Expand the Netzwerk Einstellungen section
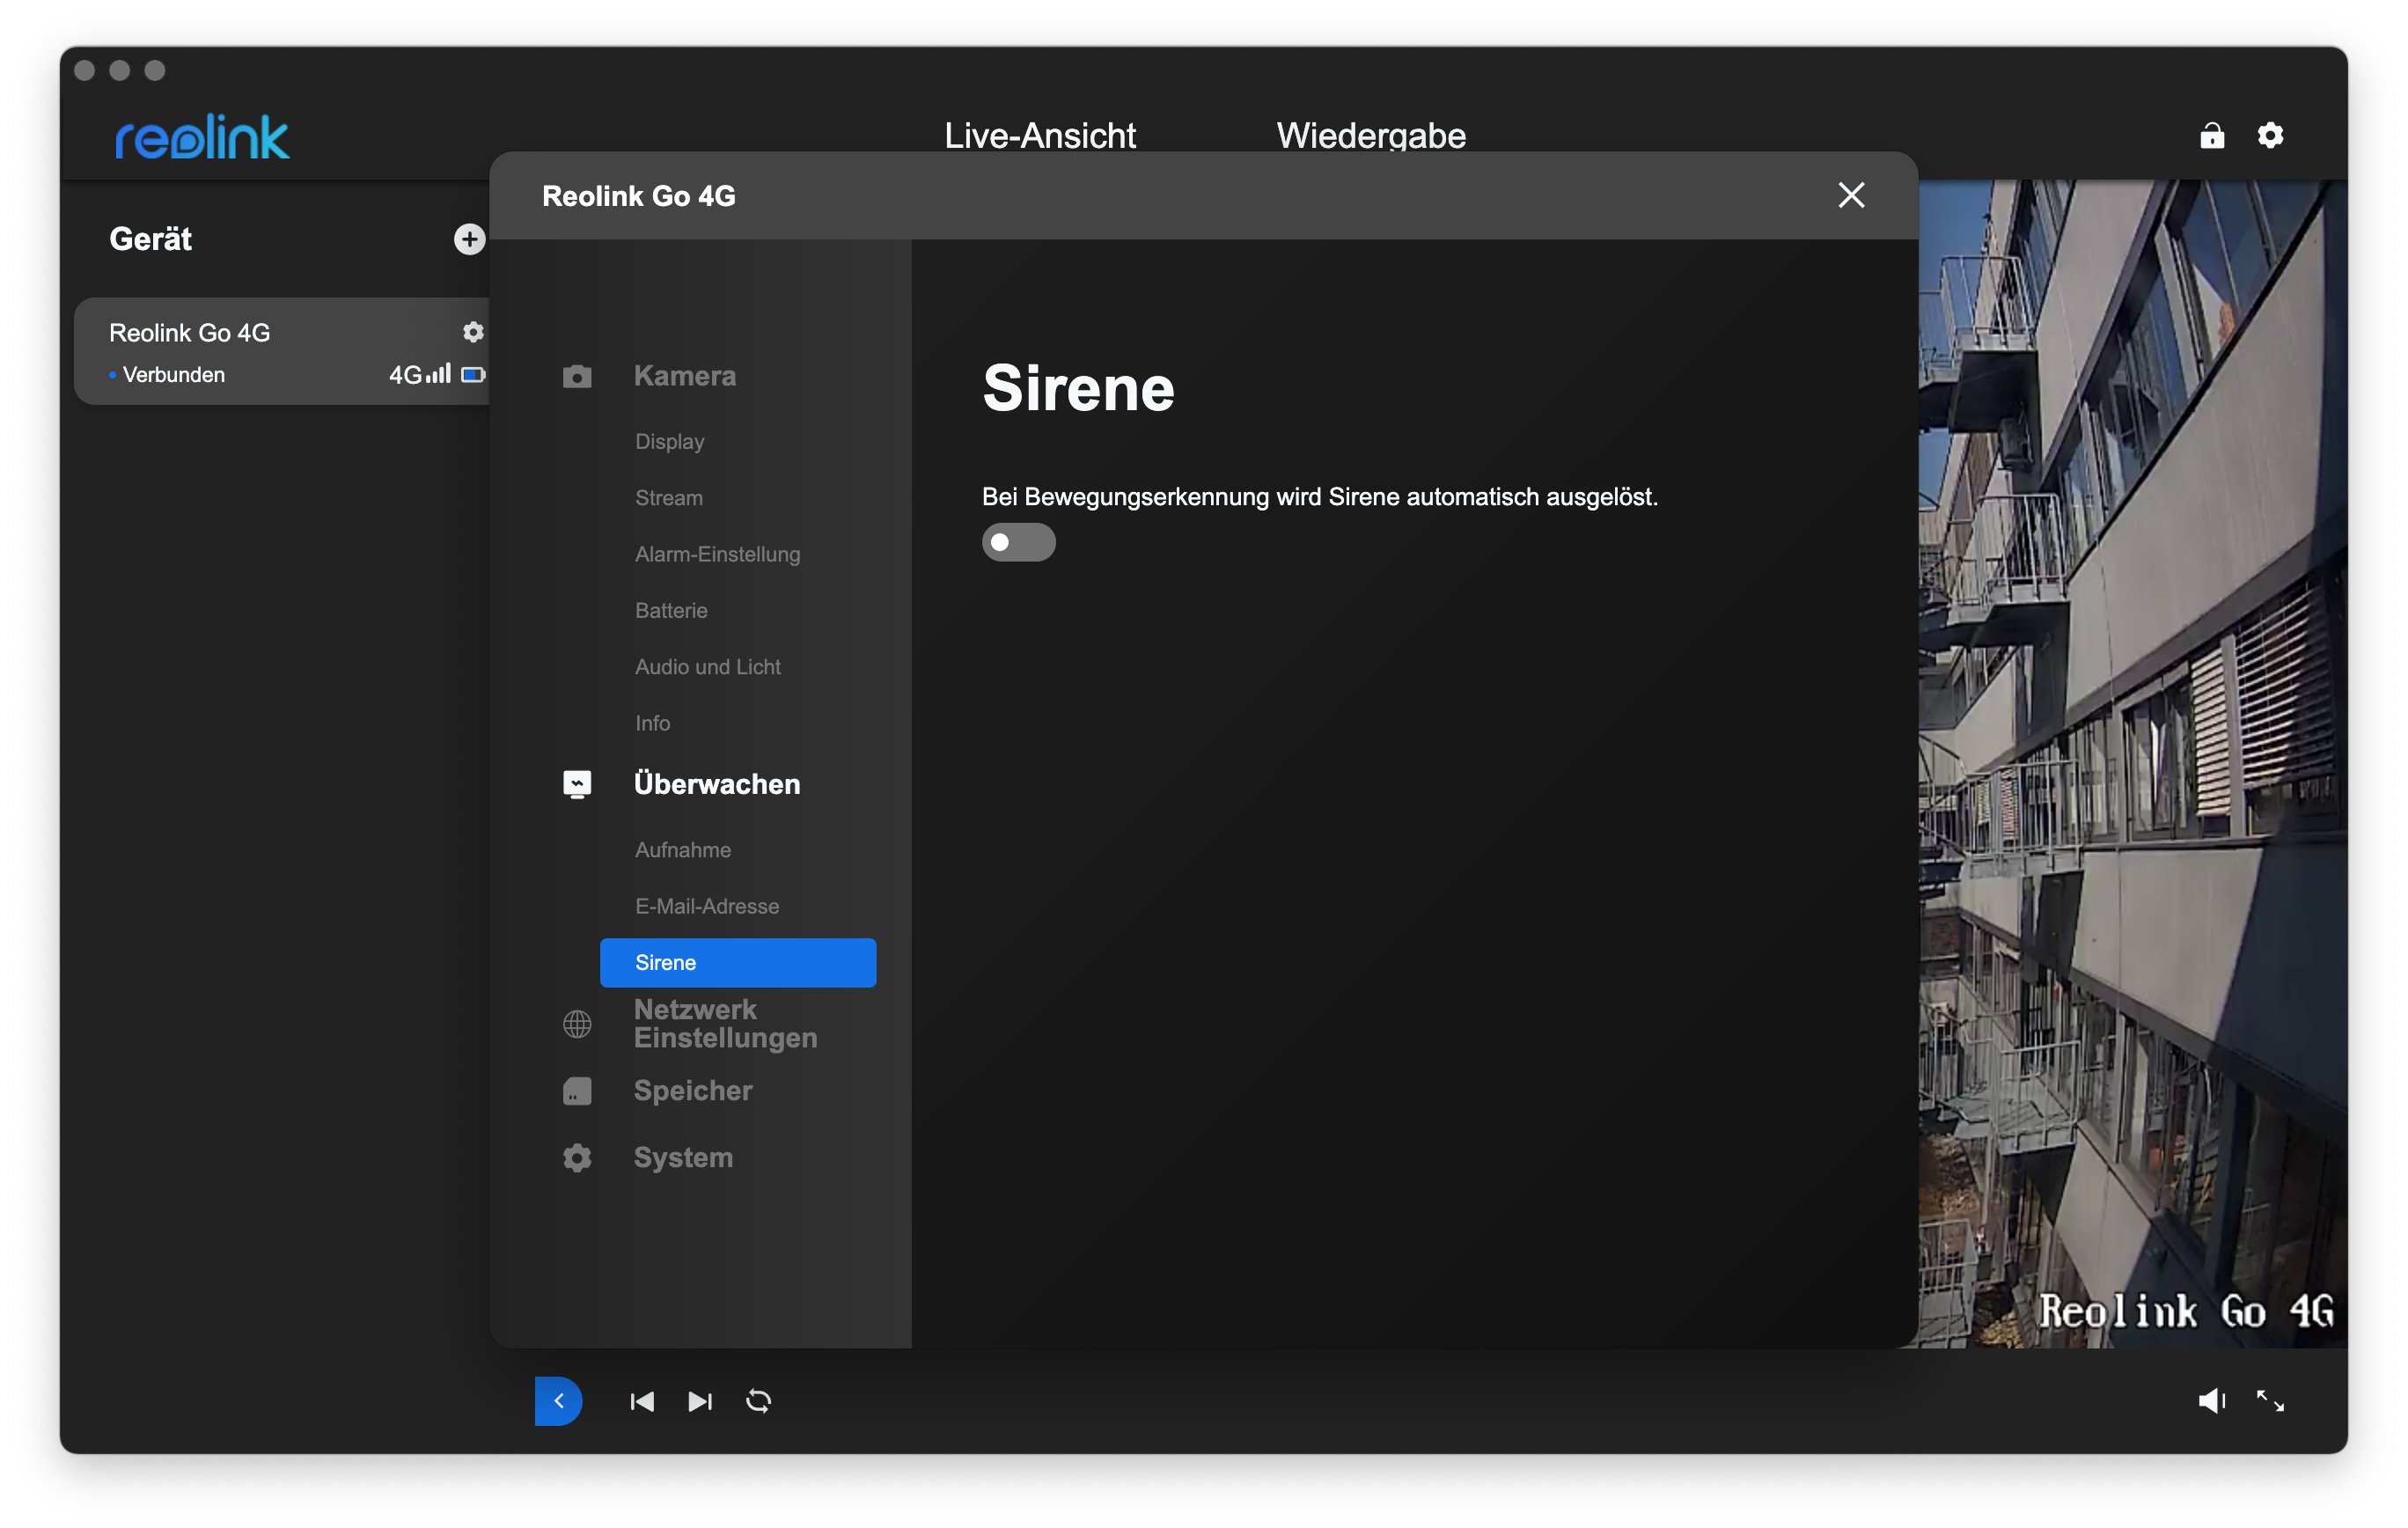Viewport: 2408px width, 1528px height. point(725,1023)
